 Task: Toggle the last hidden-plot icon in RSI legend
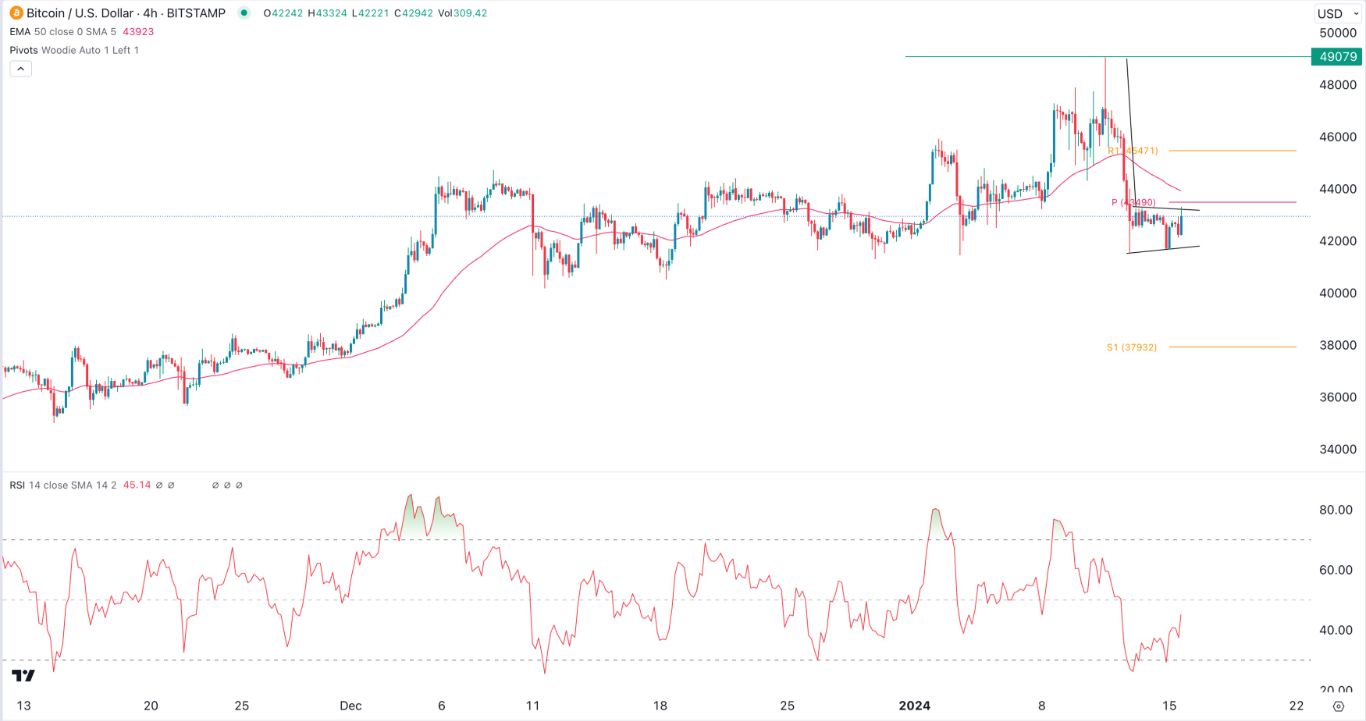[238, 485]
